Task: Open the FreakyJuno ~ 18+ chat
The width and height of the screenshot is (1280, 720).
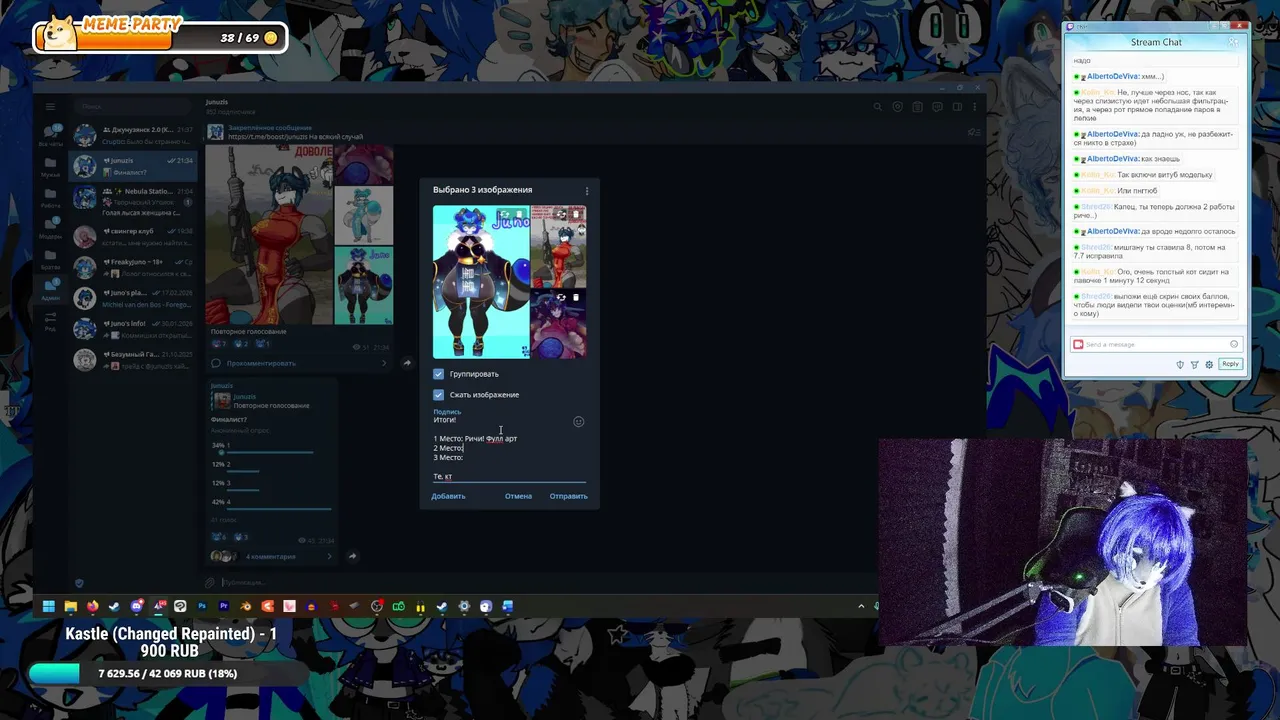Action: [x=133, y=267]
